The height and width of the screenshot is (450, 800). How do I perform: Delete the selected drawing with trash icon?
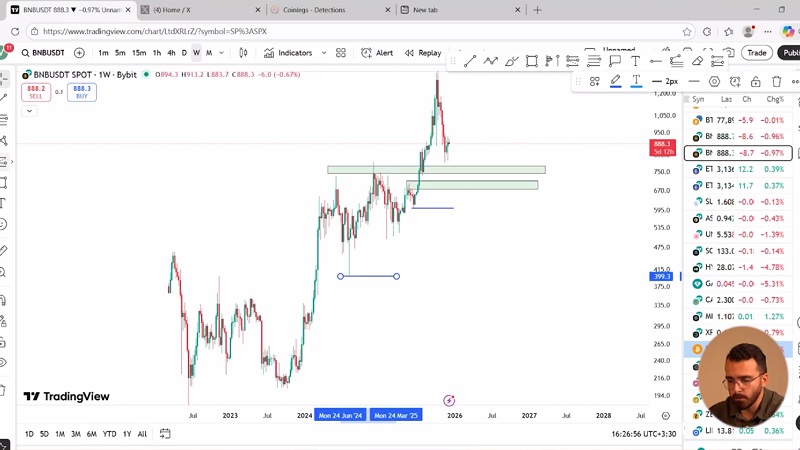[776, 81]
